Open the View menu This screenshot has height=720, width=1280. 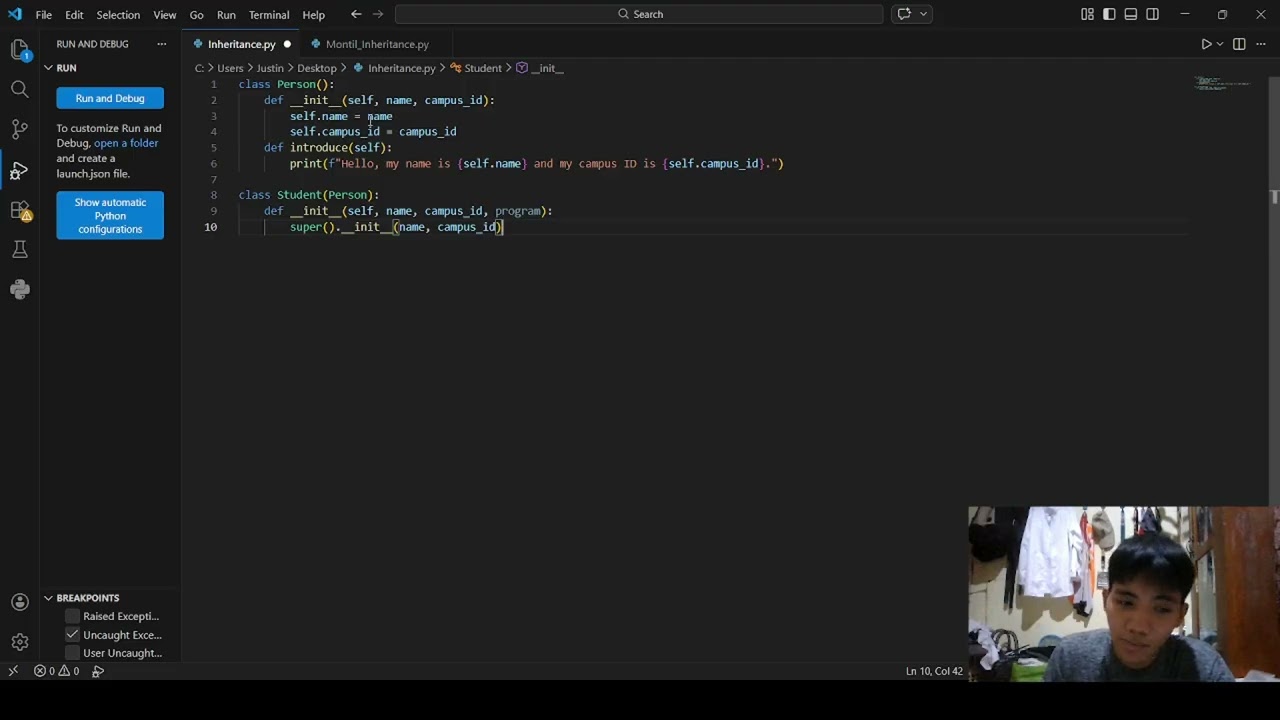(165, 14)
